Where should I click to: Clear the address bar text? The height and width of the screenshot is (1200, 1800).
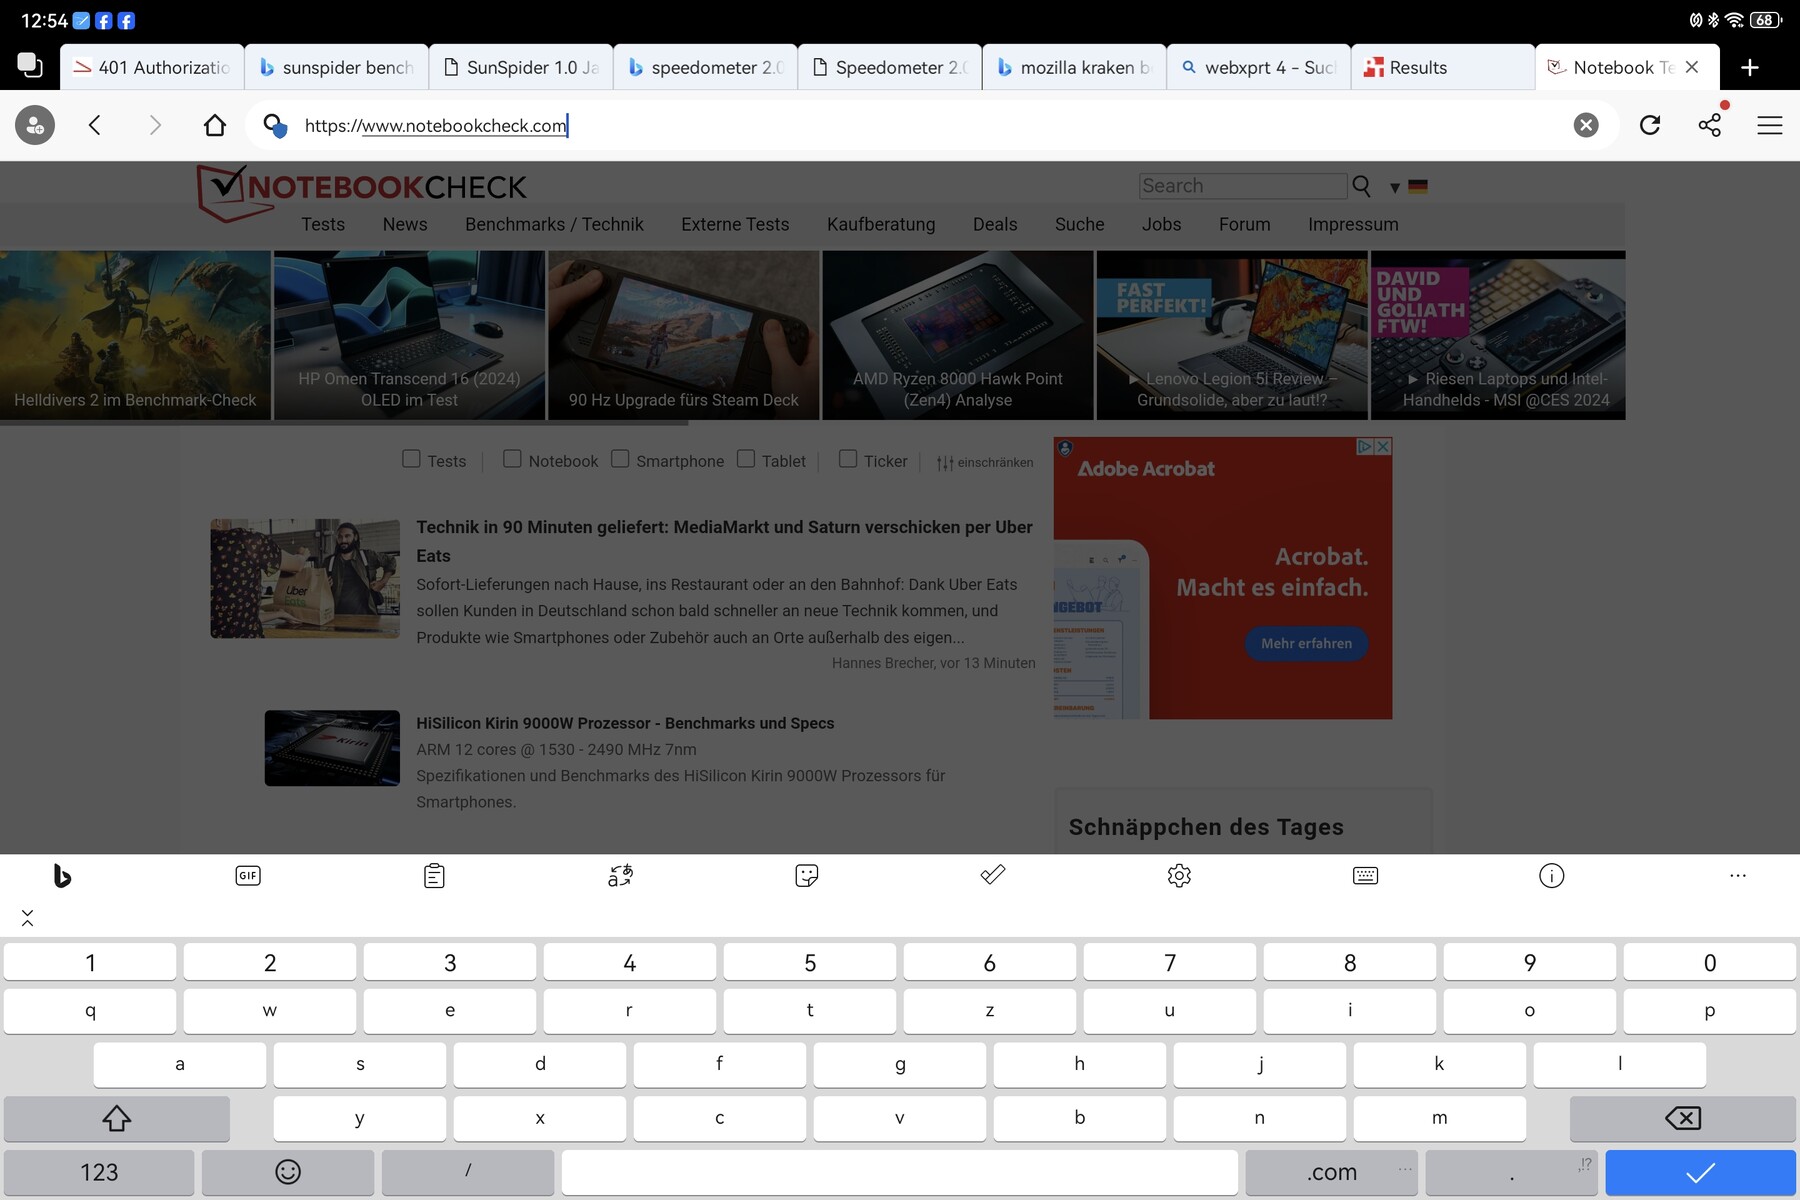(1586, 125)
